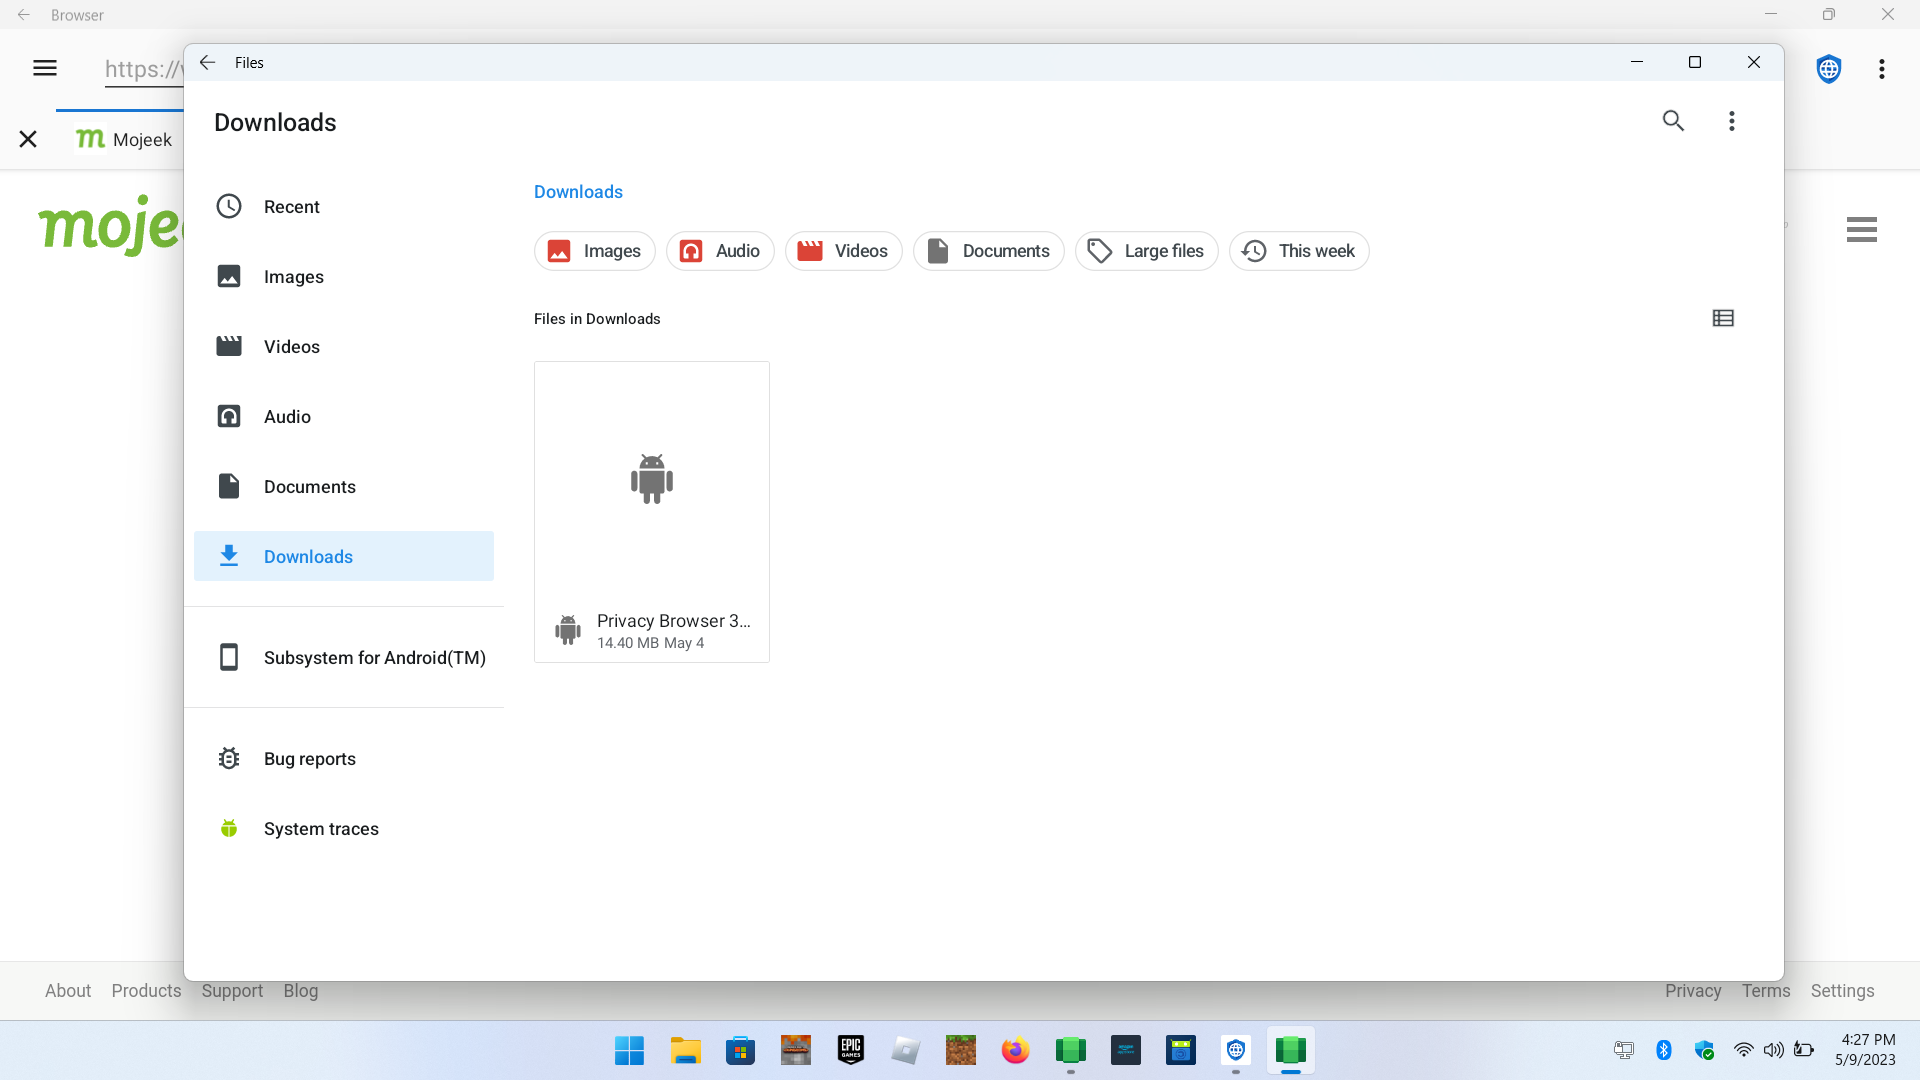
Task: Filter by This week chip
Action: pos(1299,251)
